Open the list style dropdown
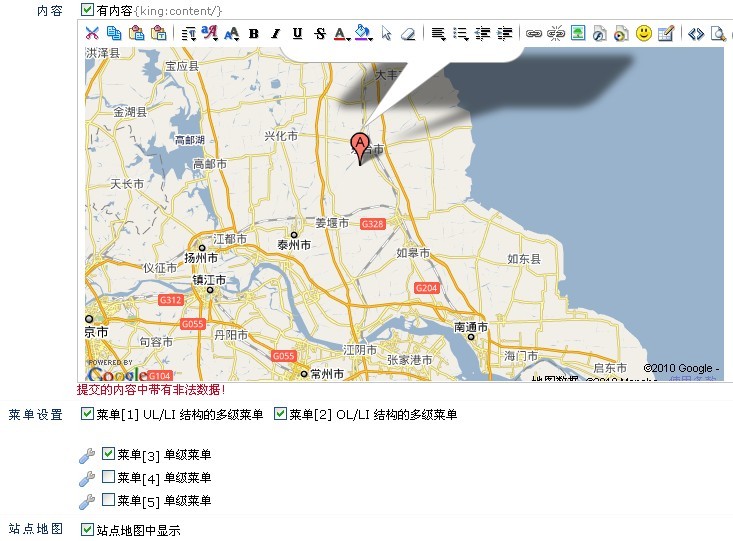 click(460, 34)
